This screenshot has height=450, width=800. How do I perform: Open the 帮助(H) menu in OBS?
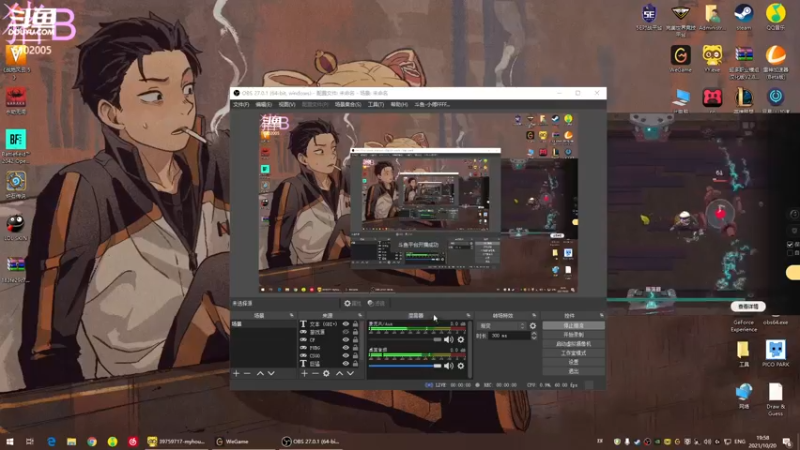click(x=399, y=105)
